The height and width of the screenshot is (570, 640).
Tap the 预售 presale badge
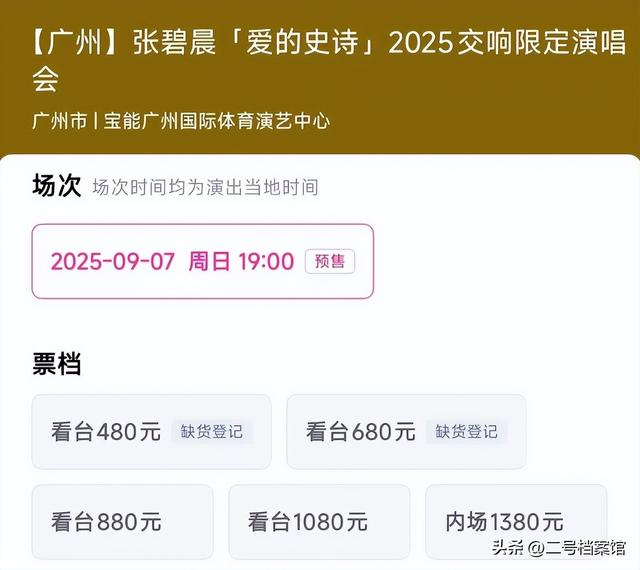330,262
